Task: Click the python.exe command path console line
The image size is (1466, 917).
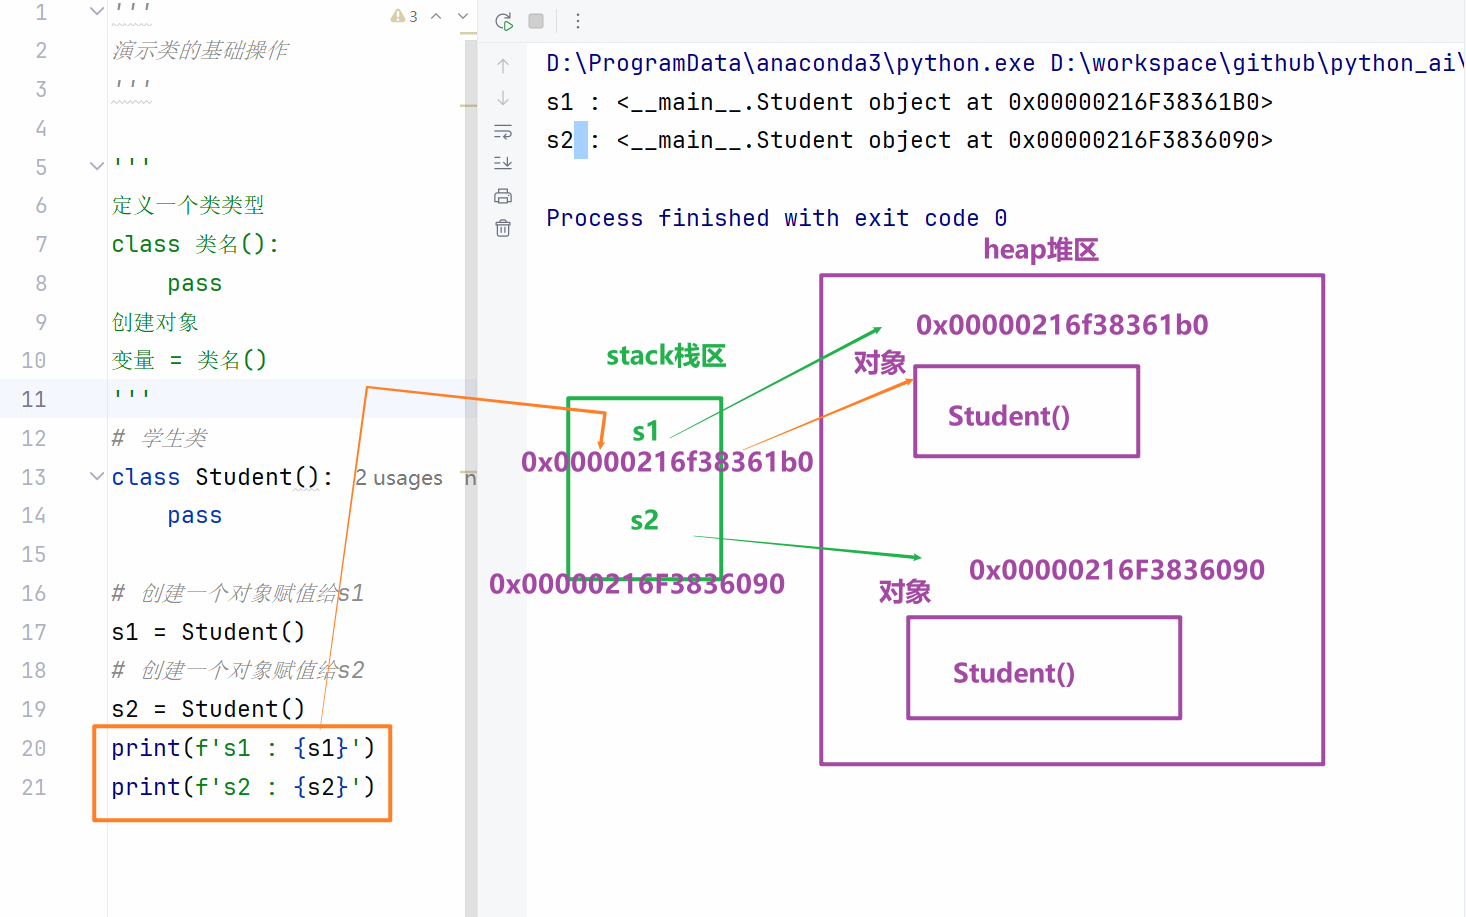Action: pos(1004,63)
